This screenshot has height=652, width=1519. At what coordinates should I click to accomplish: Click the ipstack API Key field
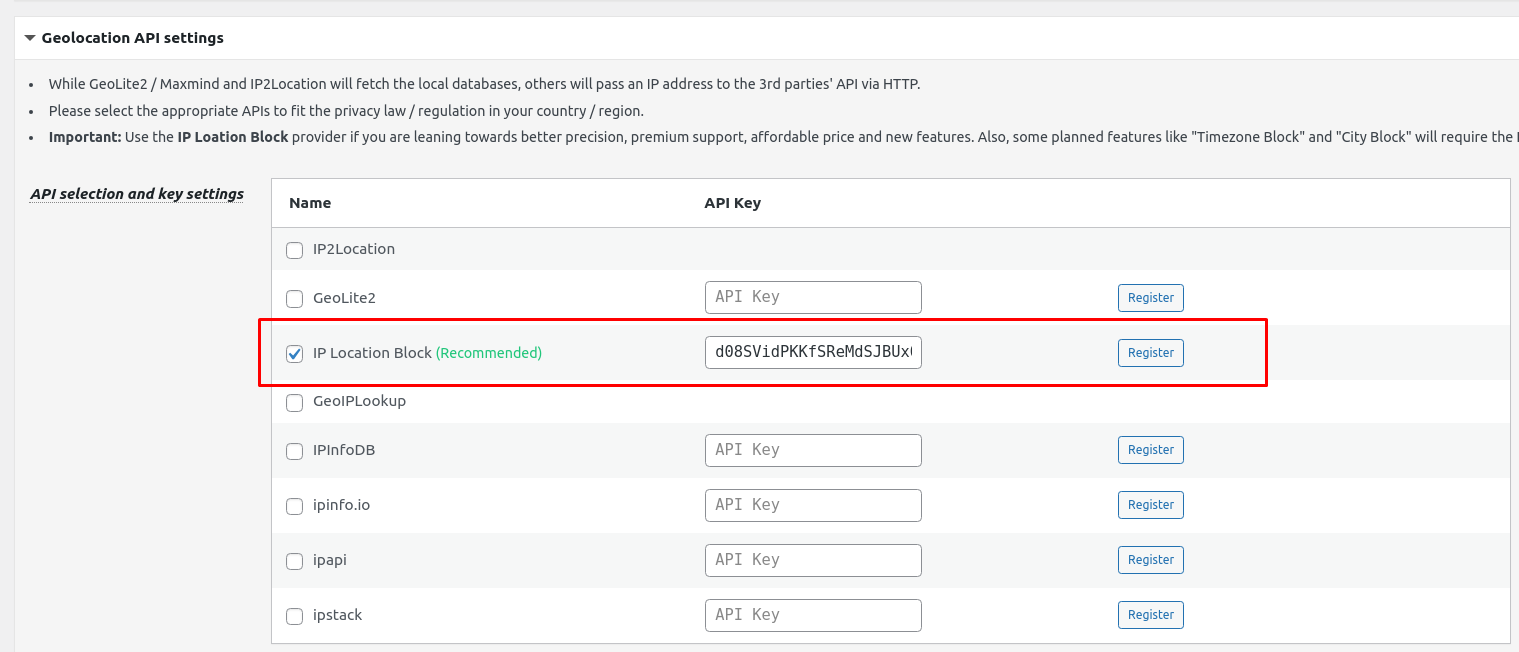tap(813, 615)
